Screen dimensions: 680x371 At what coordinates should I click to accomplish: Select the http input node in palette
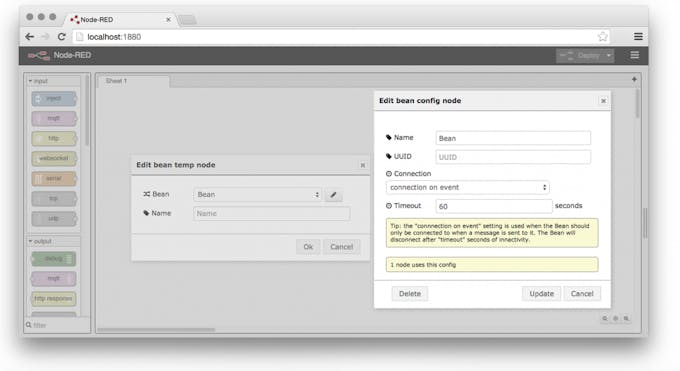[54, 138]
